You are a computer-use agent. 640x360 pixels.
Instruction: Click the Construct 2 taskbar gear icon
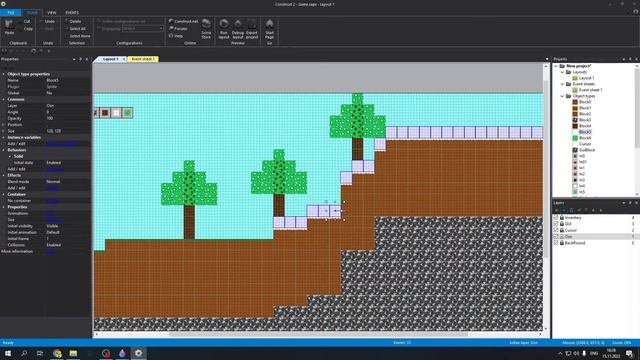[138, 353]
